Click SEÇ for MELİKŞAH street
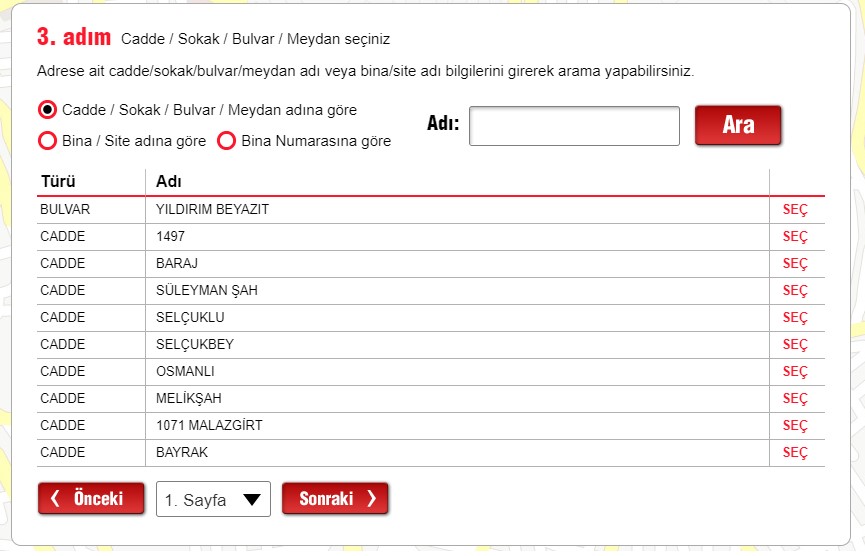865x556 pixels. tap(795, 399)
